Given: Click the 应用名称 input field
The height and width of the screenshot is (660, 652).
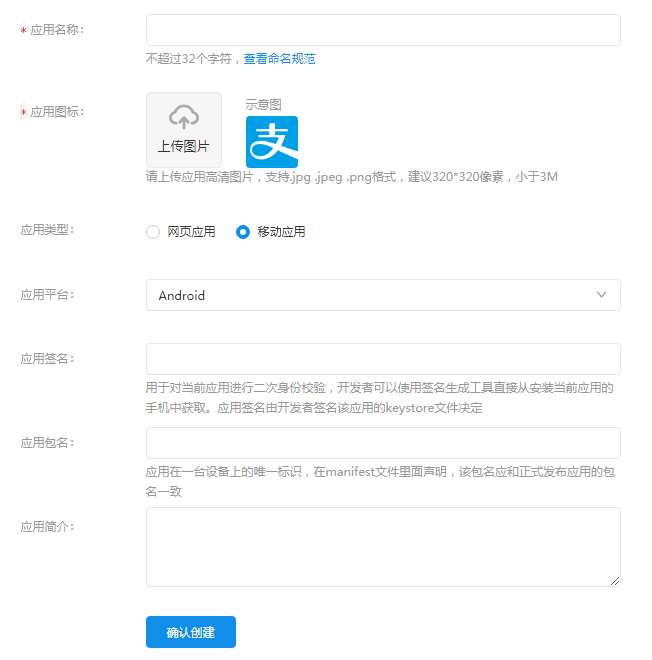Looking at the screenshot, I should tap(383, 30).
